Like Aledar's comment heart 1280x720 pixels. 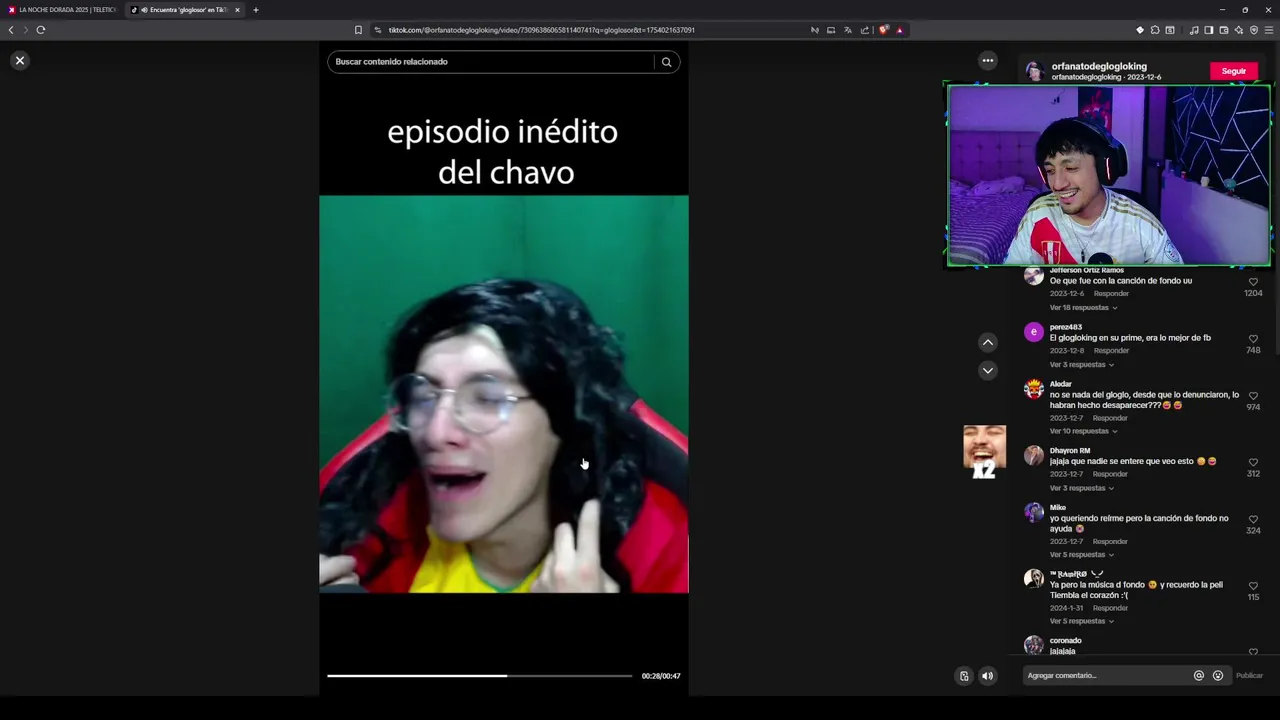pyautogui.click(x=1253, y=396)
